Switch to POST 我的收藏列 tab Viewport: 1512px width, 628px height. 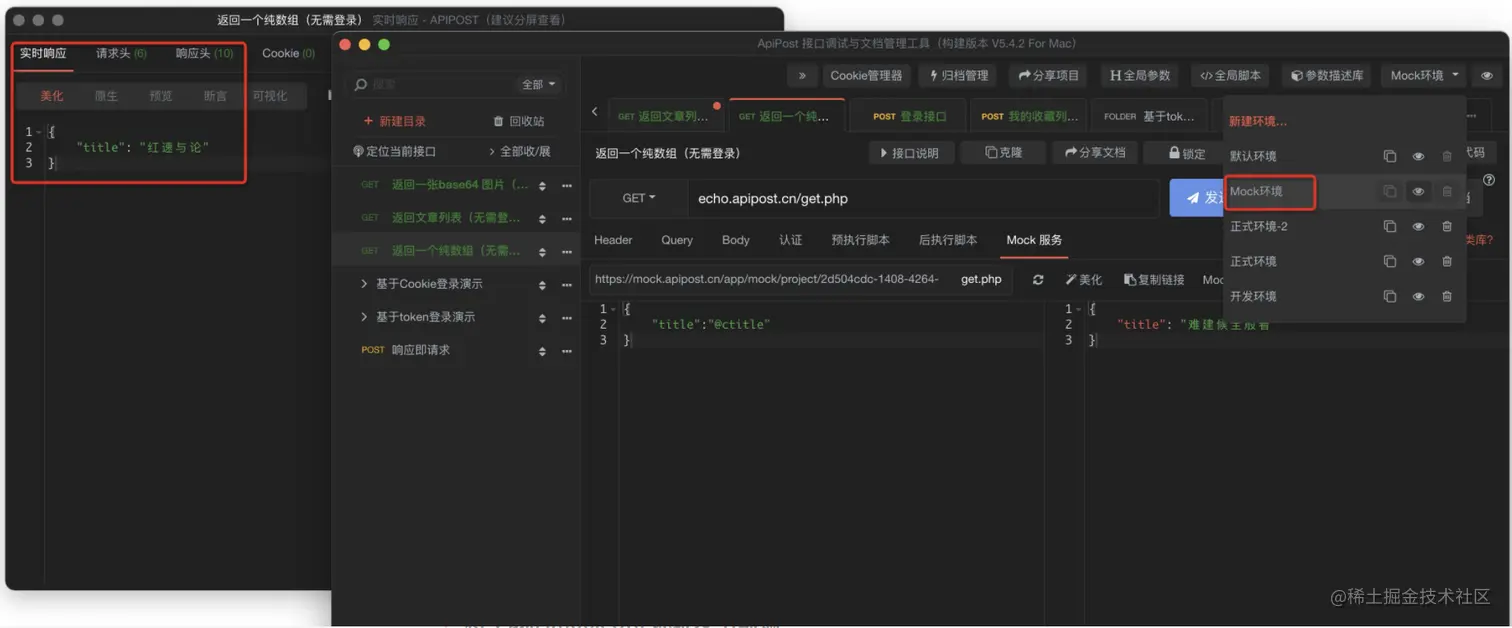click(x=1029, y=116)
